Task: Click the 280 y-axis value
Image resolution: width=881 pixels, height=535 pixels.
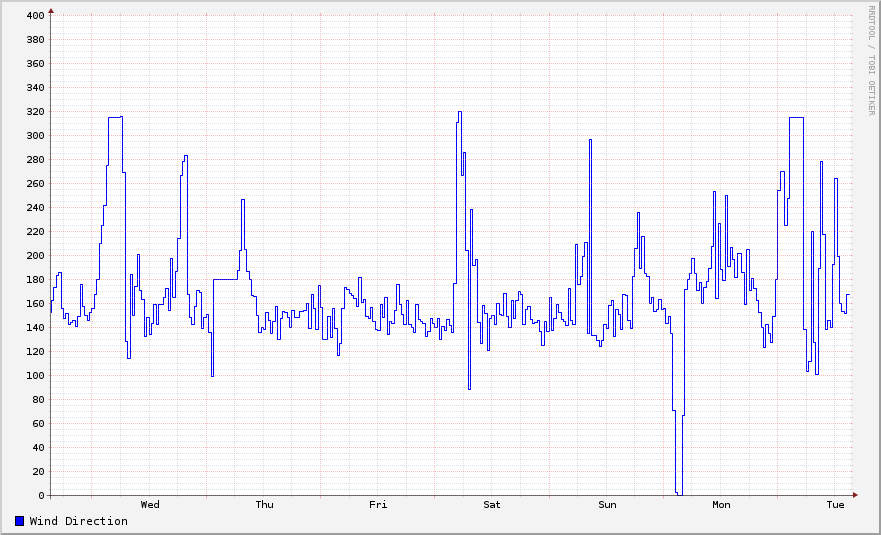Action: [35, 160]
